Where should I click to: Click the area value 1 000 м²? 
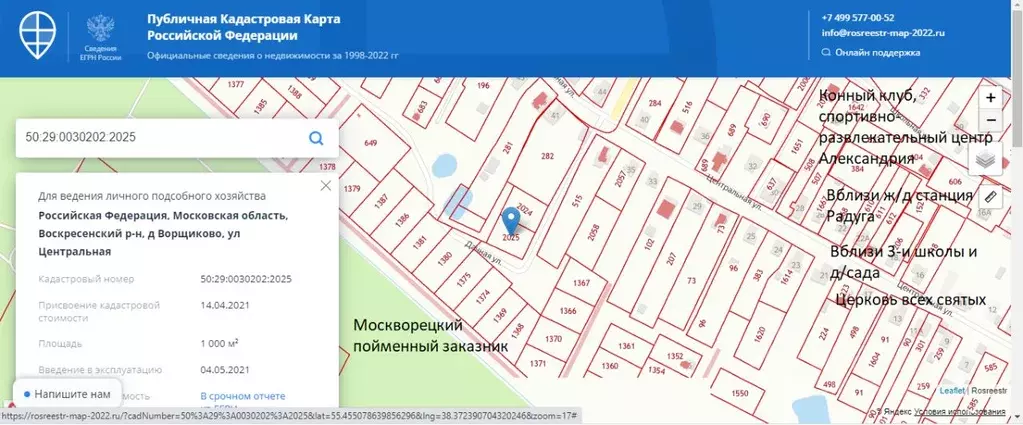[219, 343]
